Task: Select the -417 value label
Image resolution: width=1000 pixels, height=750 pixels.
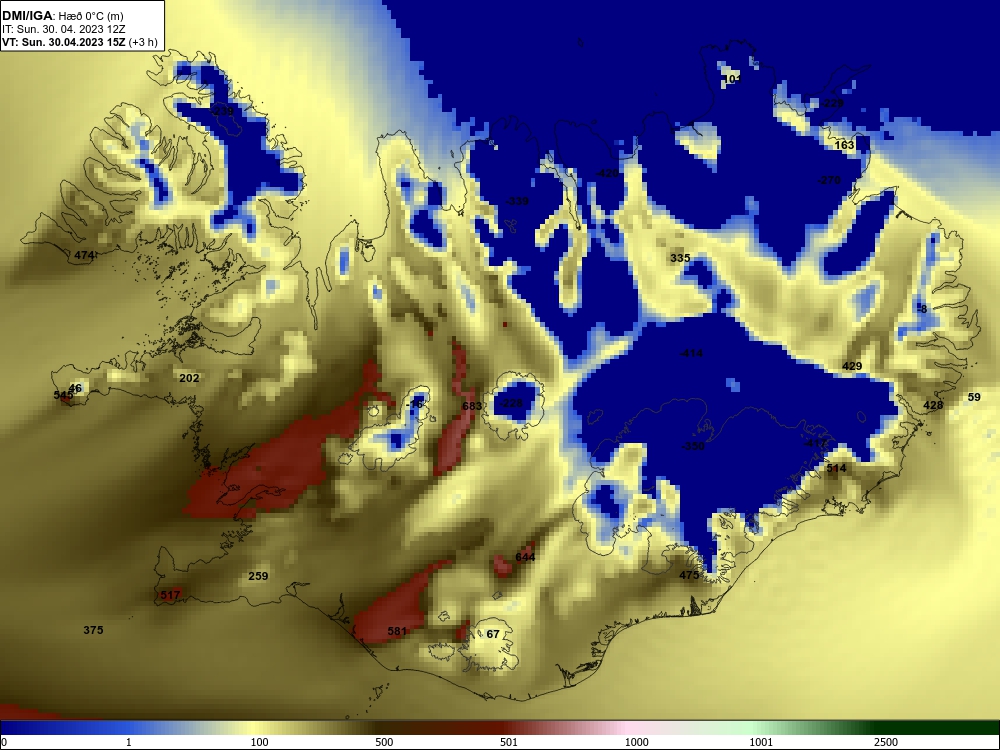Action: [x=816, y=443]
